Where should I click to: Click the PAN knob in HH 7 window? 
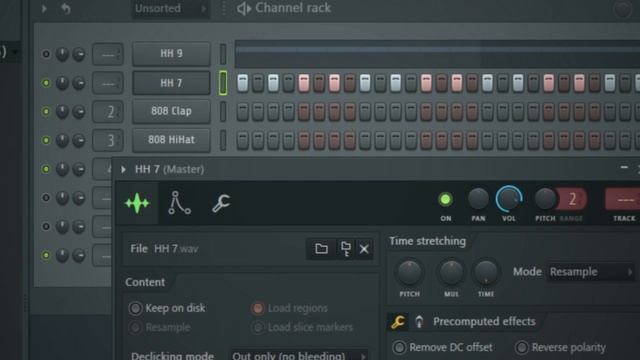coord(478,199)
